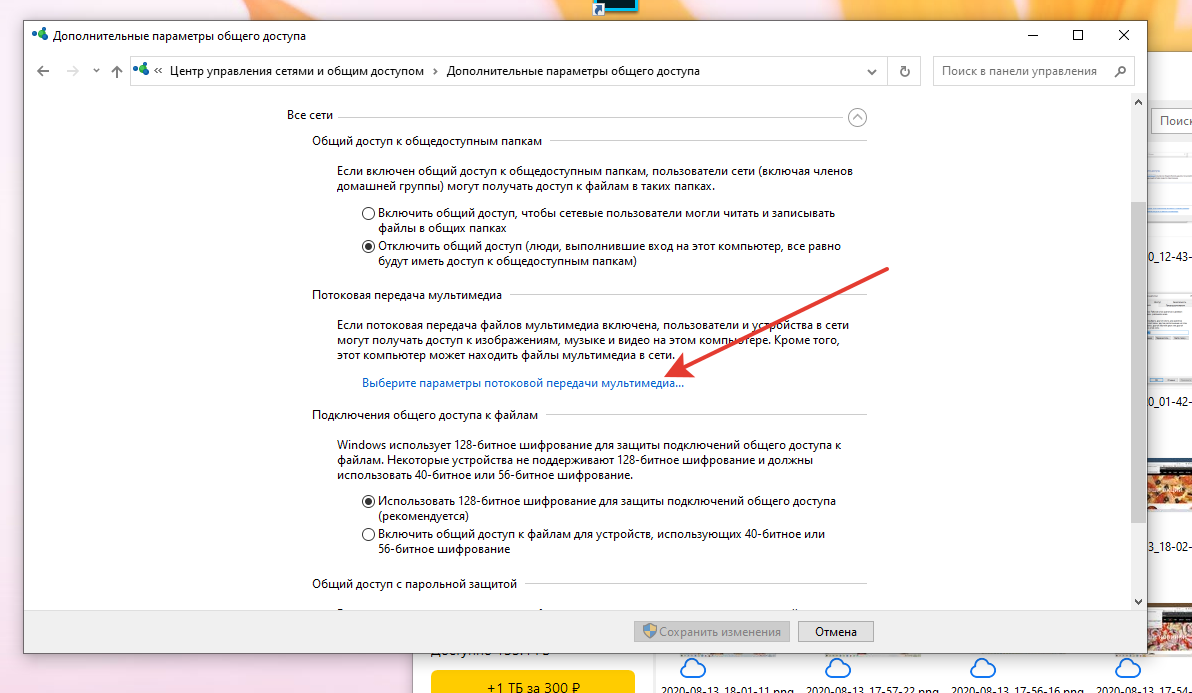1192x693 pixels.
Task: Open recent locations dropdown arrow
Action: (x=96, y=71)
